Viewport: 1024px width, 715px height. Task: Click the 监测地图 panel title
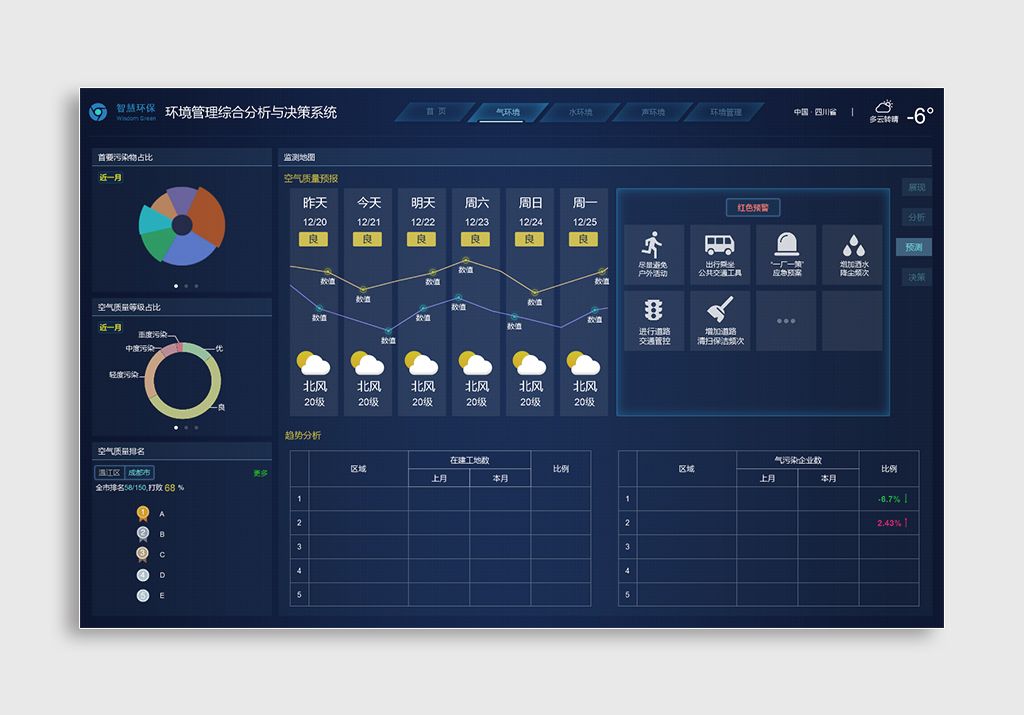299,157
